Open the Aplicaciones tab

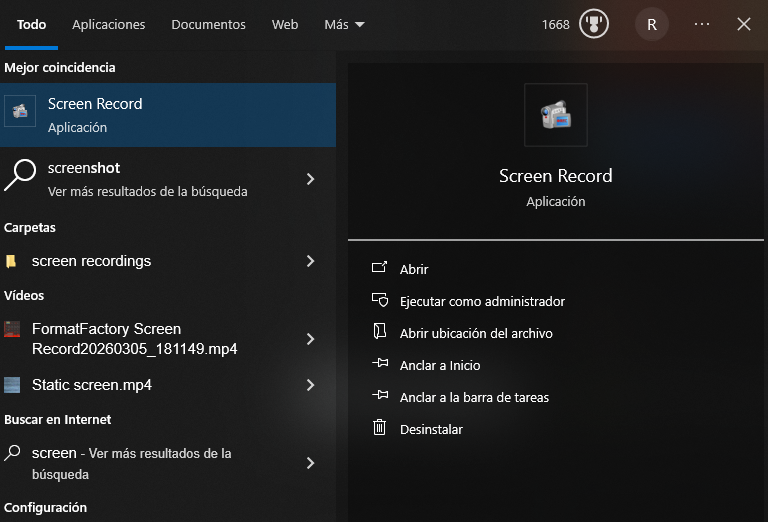(x=108, y=24)
